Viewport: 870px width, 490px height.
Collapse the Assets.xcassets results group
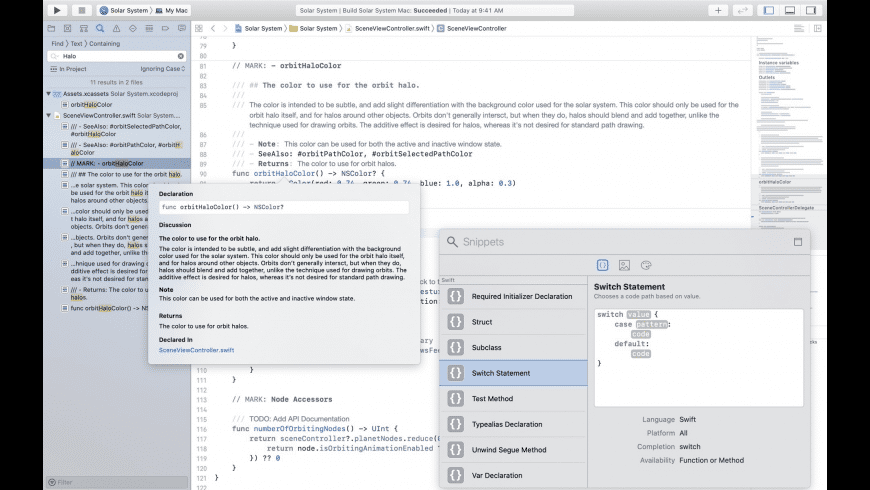pyautogui.click(x=47, y=93)
